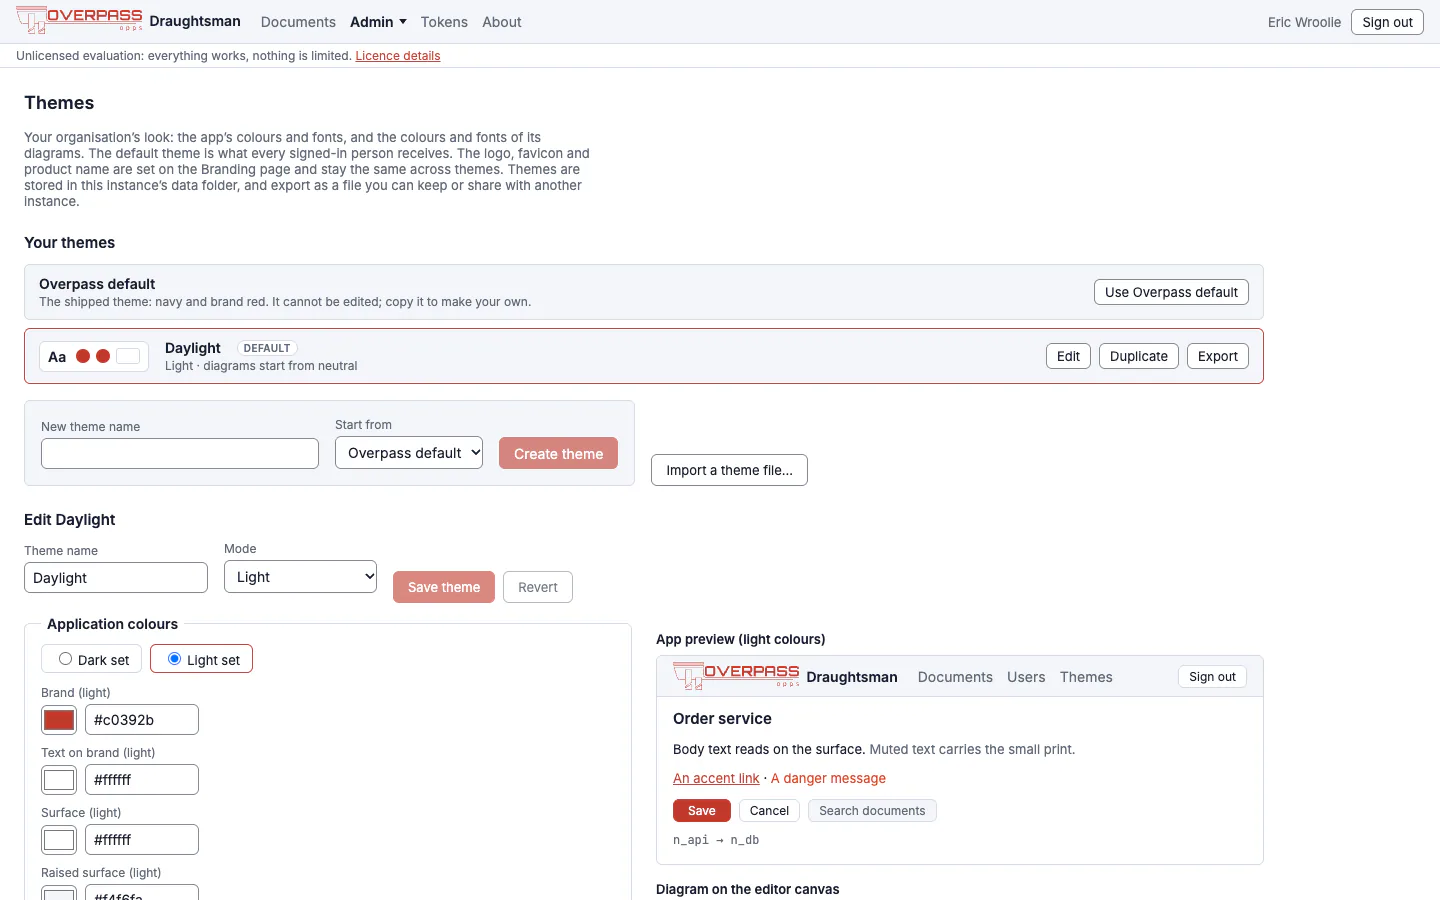This screenshot has height=900, width=1440.
Task: Export the Daylight theme
Action: point(1218,356)
